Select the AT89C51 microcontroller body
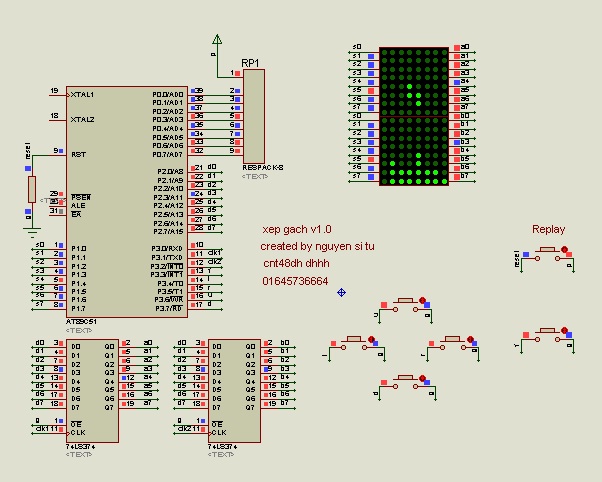The height and width of the screenshot is (482, 602). (x=127, y=202)
